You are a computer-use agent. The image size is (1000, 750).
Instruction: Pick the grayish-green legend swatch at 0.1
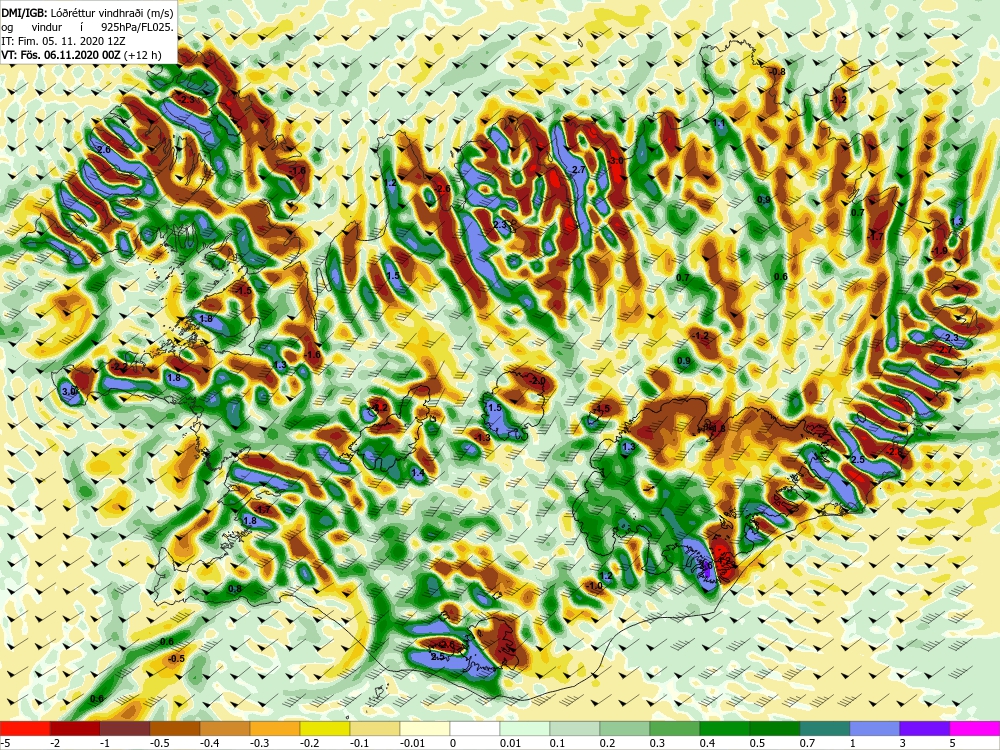(x=575, y=728)
